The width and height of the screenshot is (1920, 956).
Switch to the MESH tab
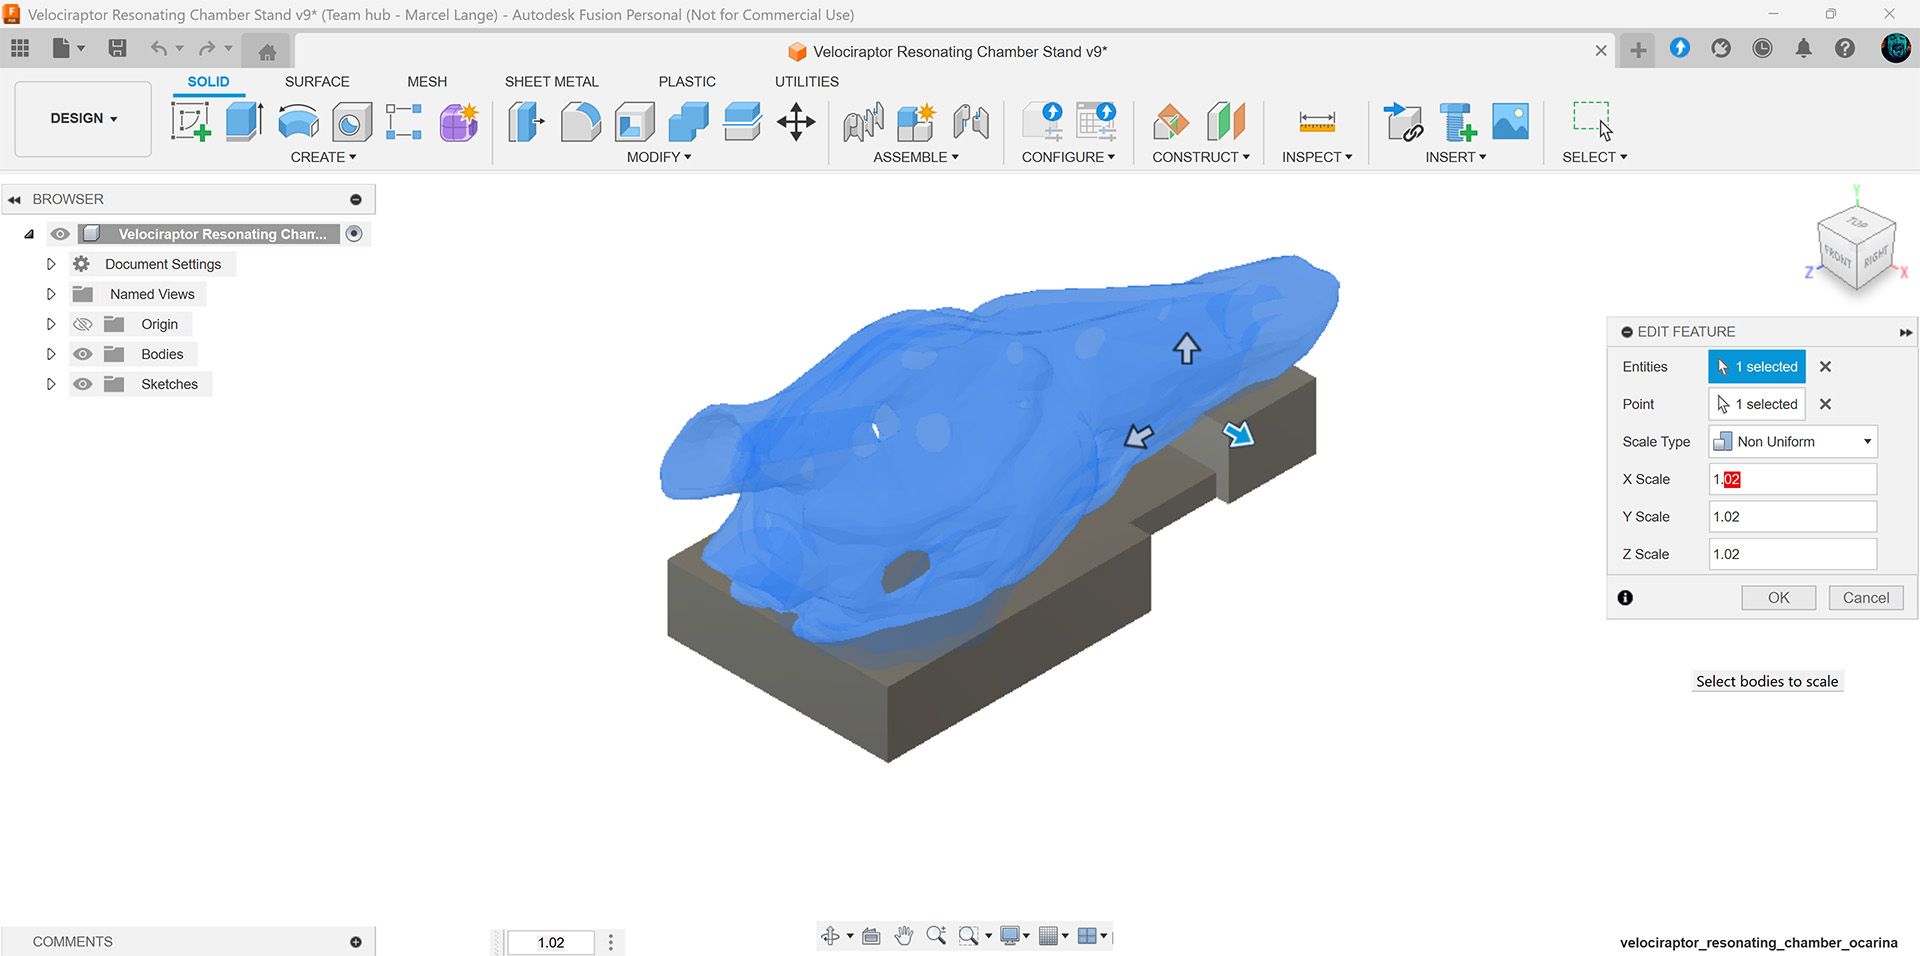(x=427, y=82)
